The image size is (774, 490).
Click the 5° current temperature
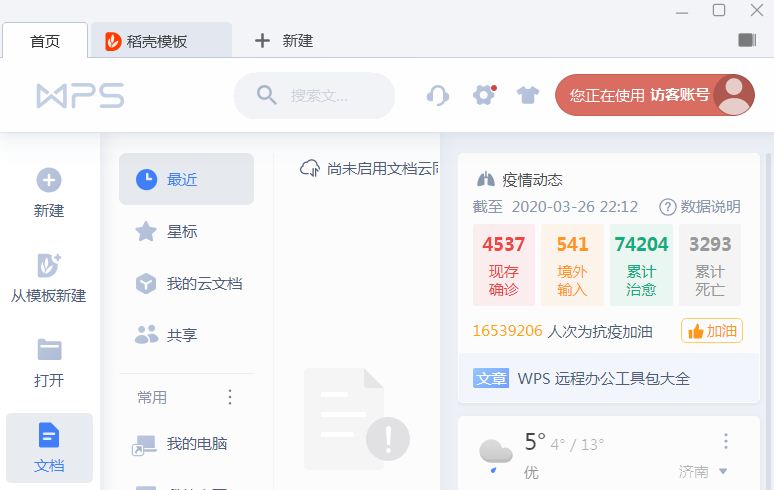click(535, 442)
